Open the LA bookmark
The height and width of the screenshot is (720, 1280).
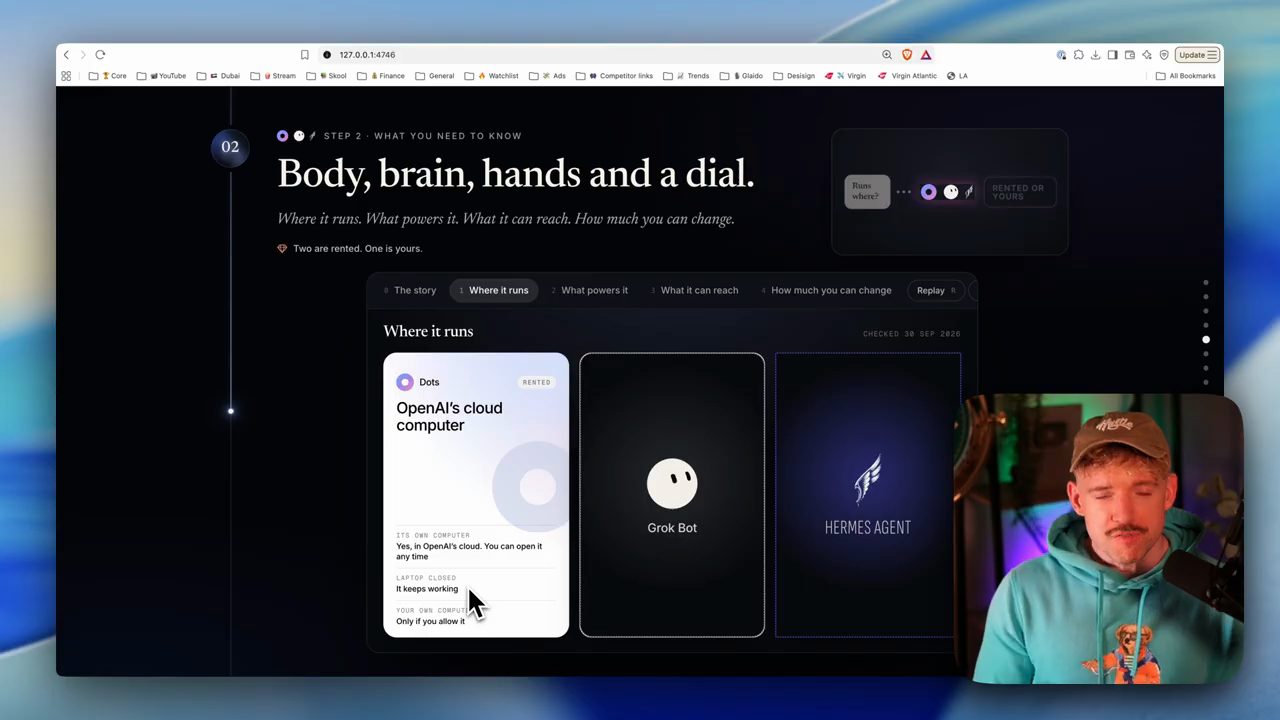957,76
